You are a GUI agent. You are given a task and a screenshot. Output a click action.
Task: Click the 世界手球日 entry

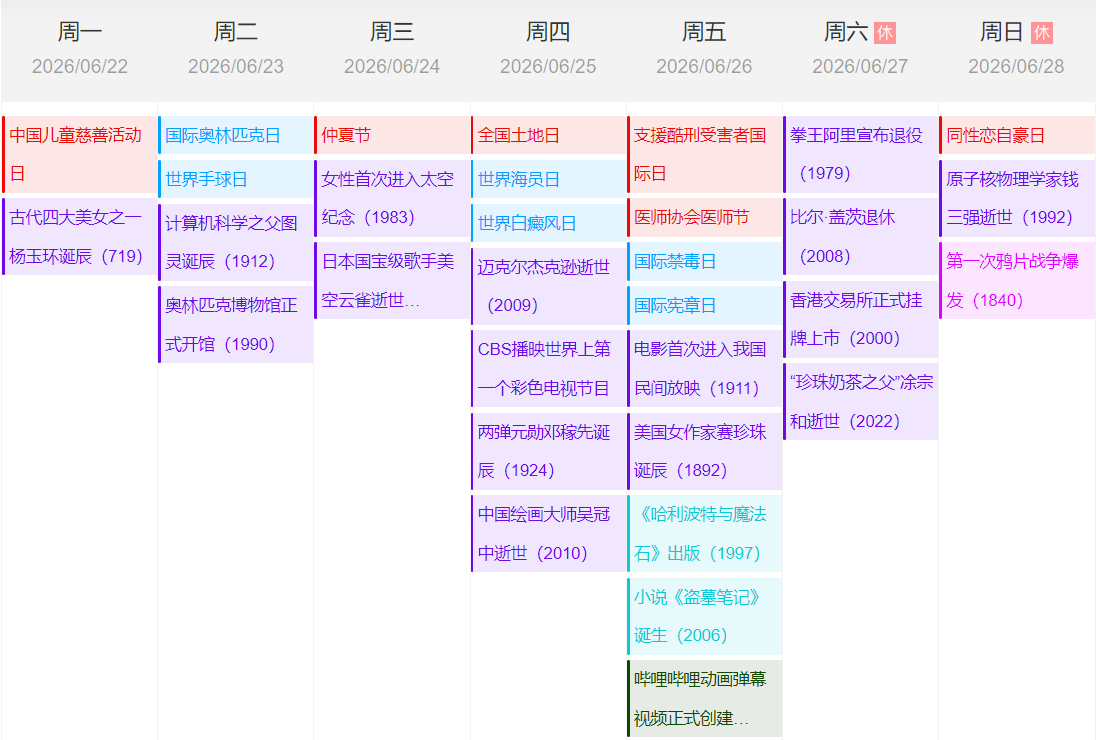236,180
